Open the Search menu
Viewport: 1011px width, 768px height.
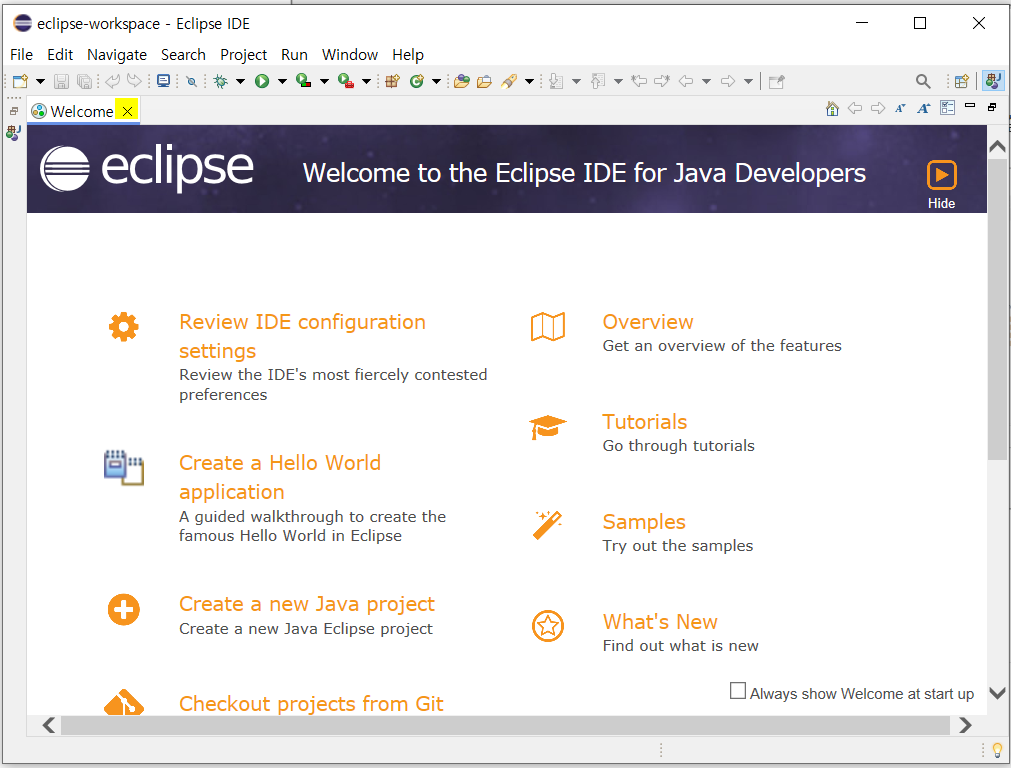pyautogui.click(x=183, y=55)
